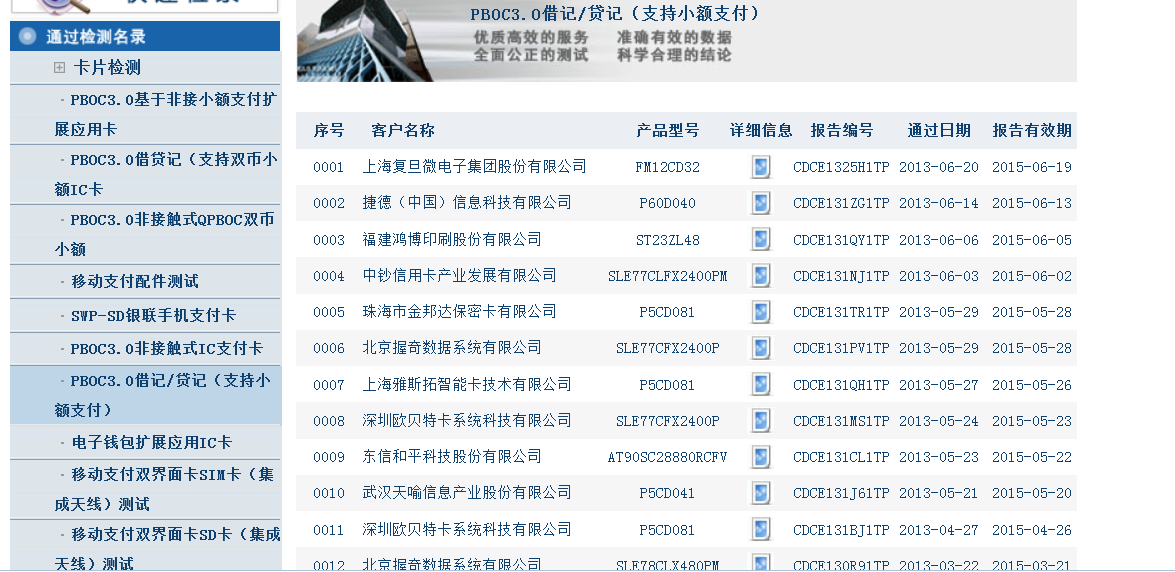The height and width of the screenshot is (572, 1175).
Task: View detail icon for row 0010
Action: pyautogui.click(x=761, y=493)
